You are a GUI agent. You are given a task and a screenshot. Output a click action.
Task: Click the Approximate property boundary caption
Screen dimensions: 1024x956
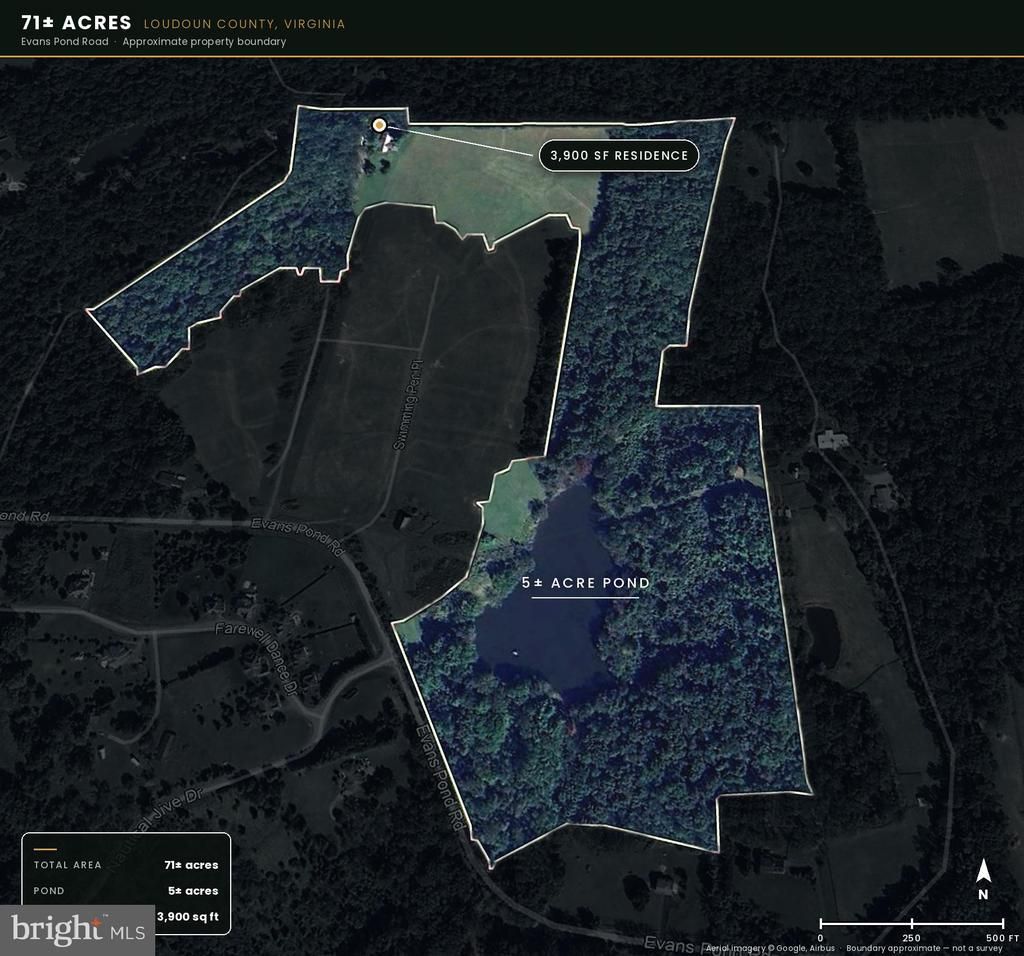(204, 42)
